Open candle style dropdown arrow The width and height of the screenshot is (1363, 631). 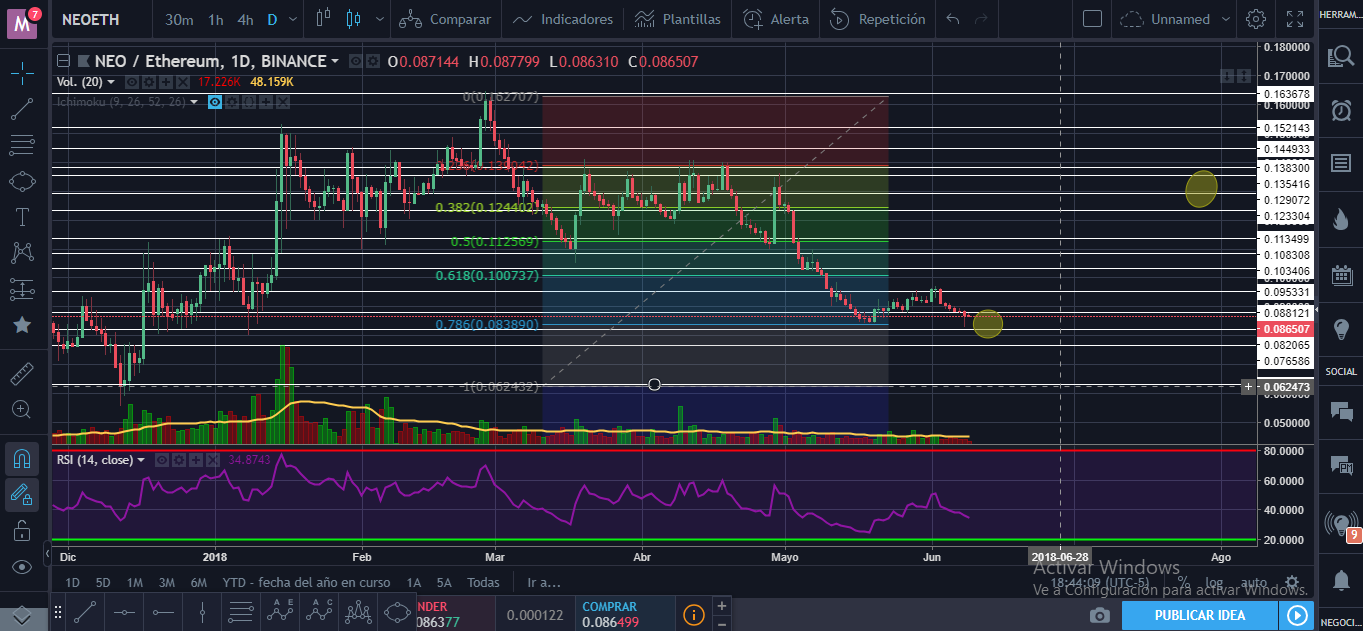[378, 19]
